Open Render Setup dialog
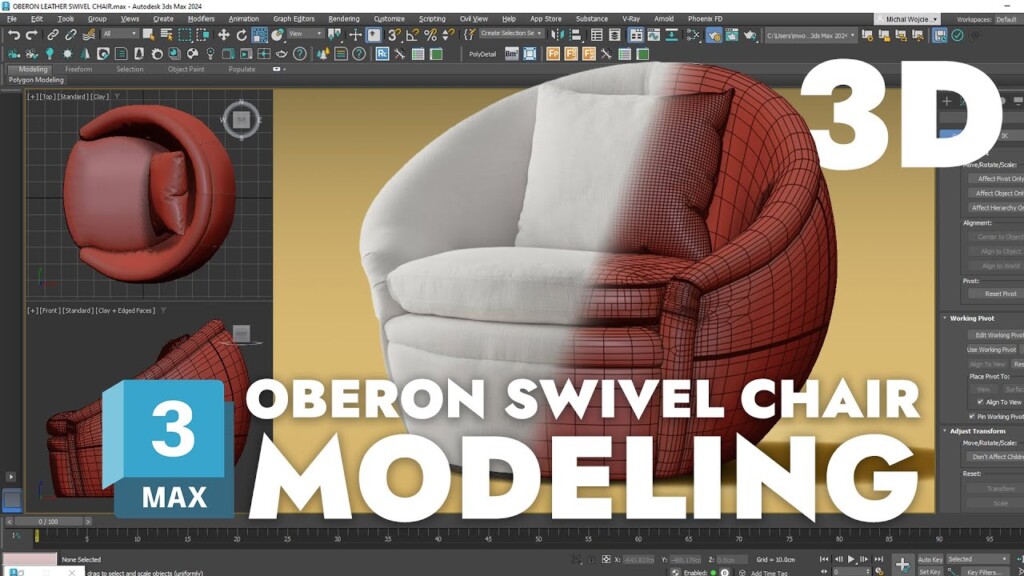The height and width of the screenshot is (576, 1024). pyautogui.click(x=714, y=35)
